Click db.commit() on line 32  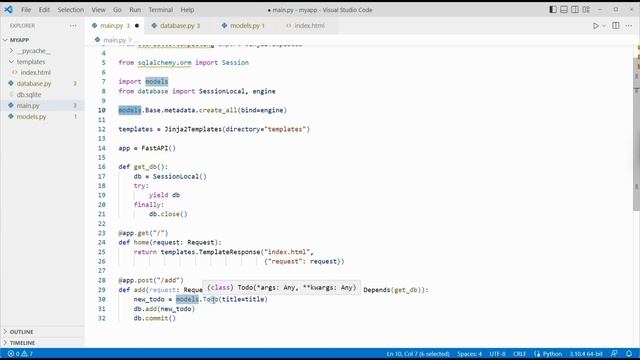click(155, 318)
